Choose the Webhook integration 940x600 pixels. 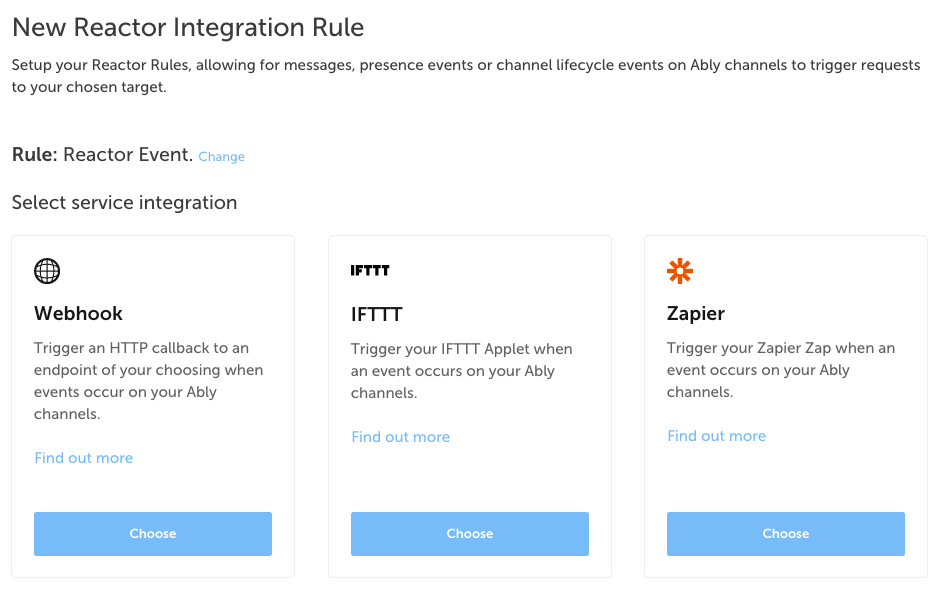(x=153, y=533)
